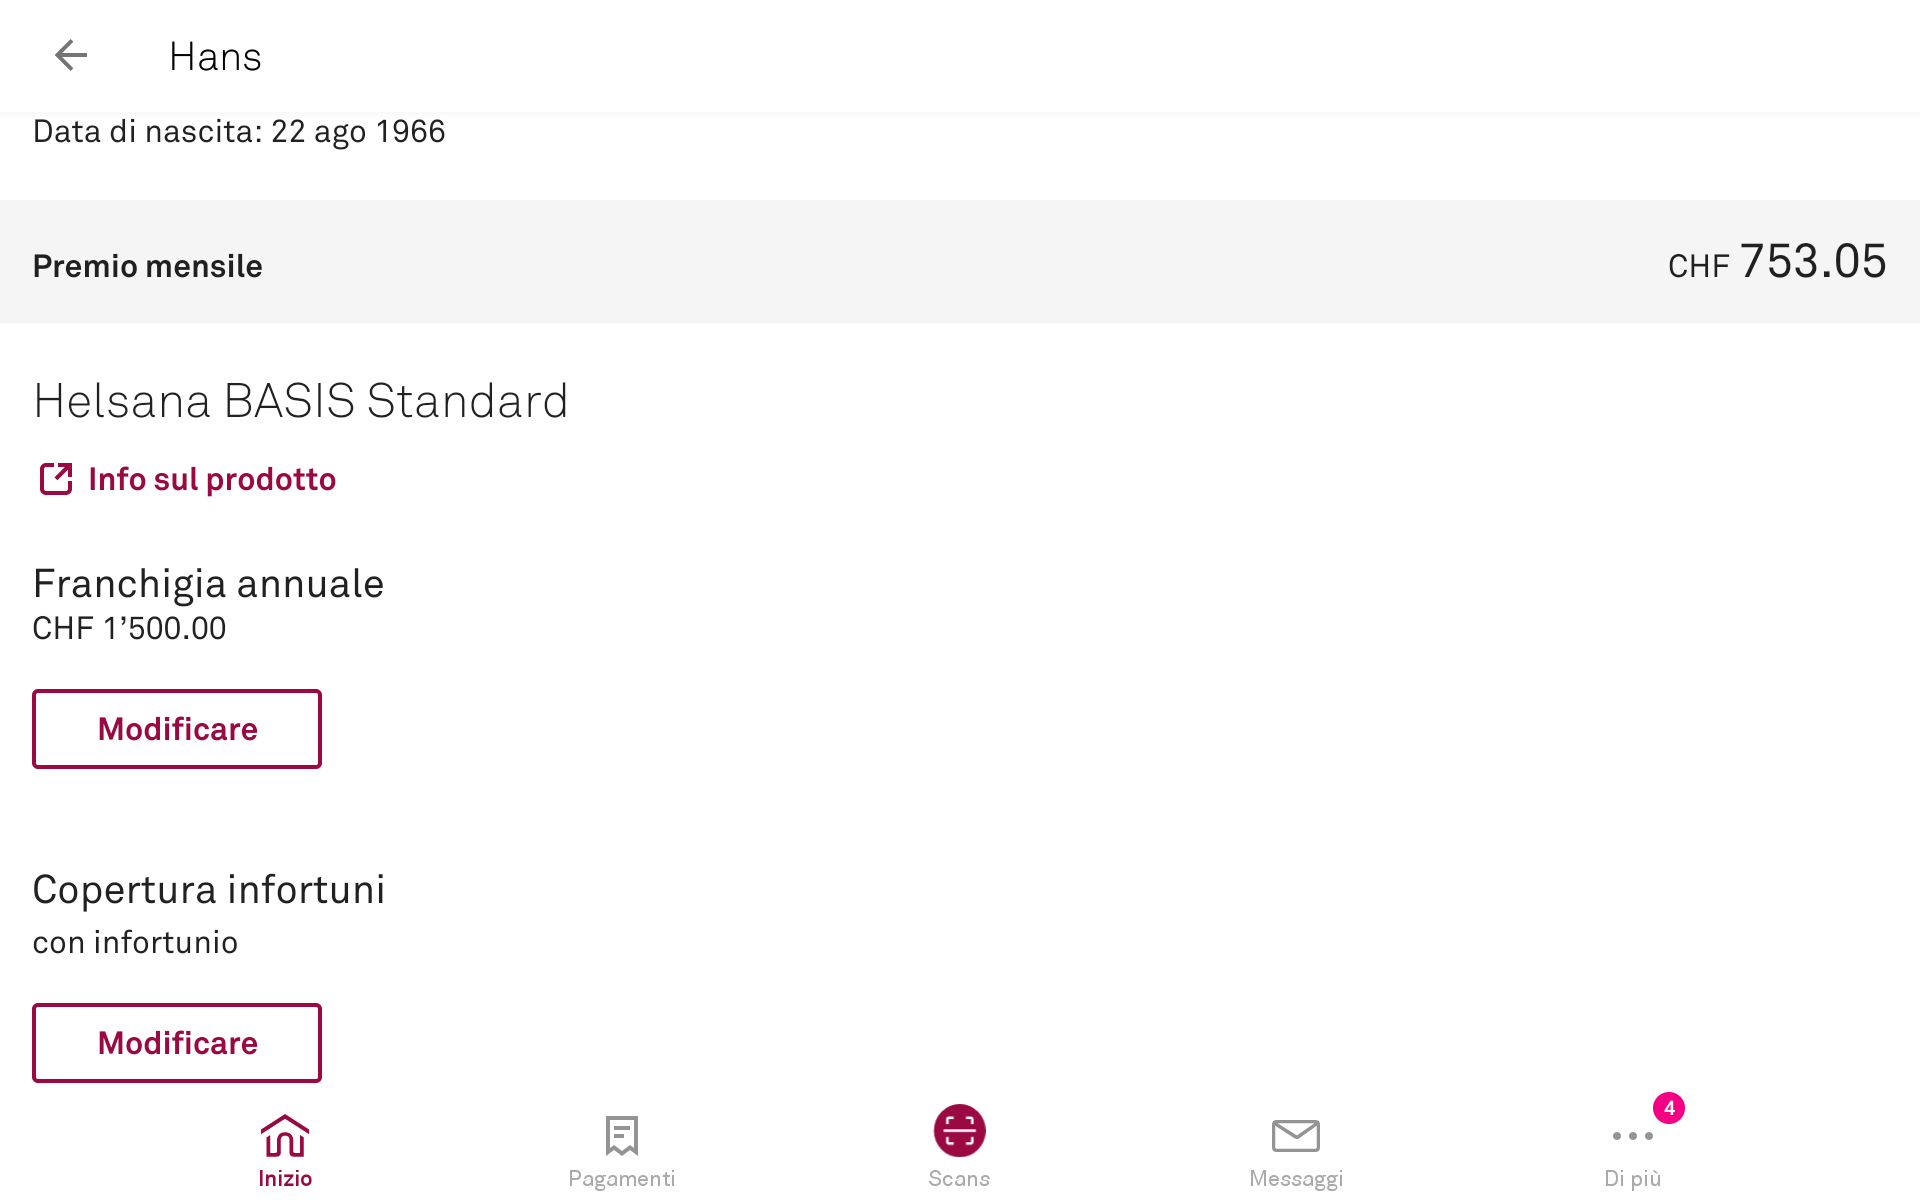Click the con infortunio text

tap(135, 943)
